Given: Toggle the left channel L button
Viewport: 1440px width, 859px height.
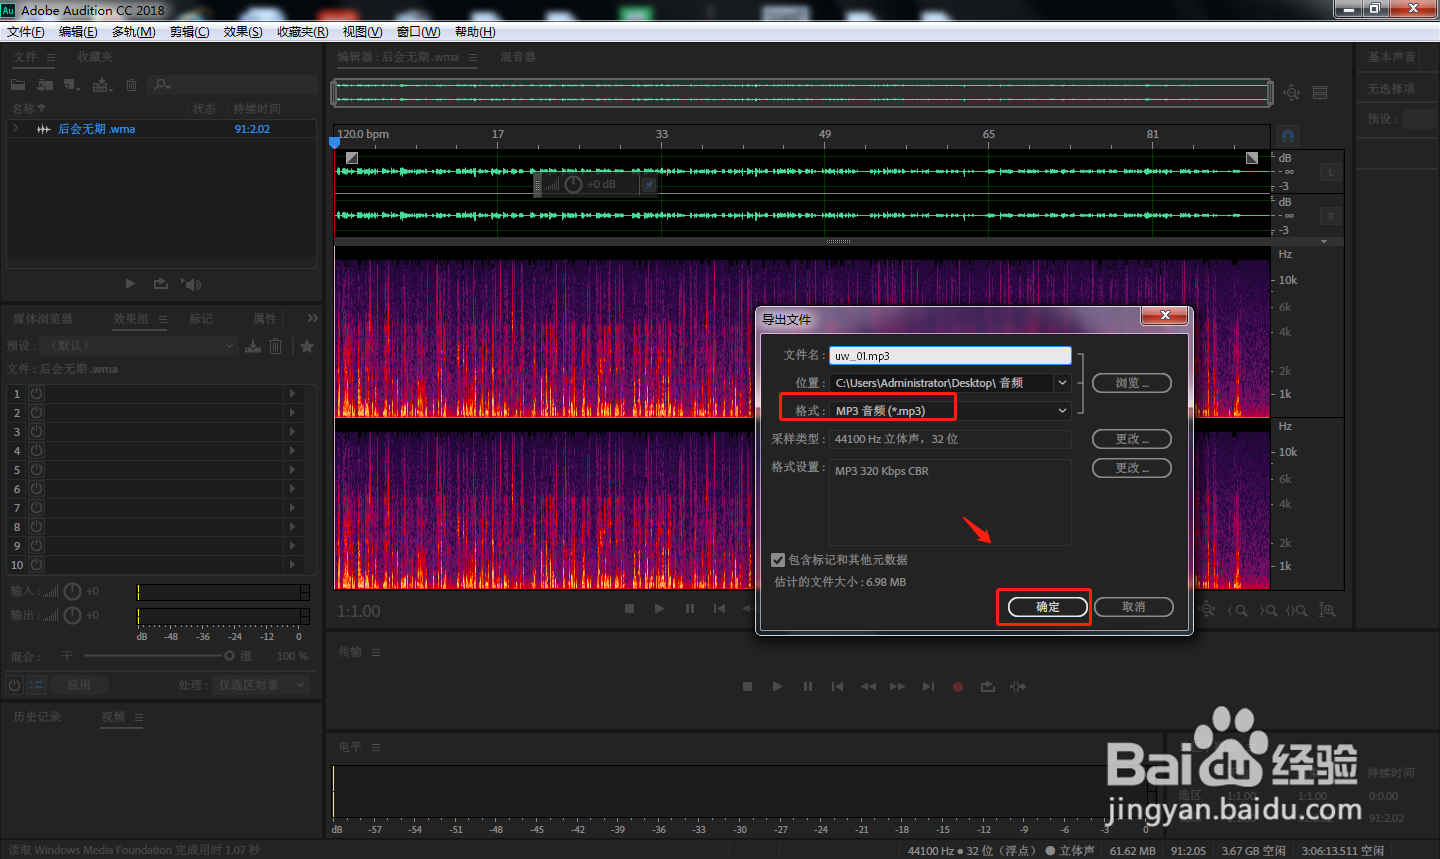Looking at the screenshot, I should coord(1331,173).
